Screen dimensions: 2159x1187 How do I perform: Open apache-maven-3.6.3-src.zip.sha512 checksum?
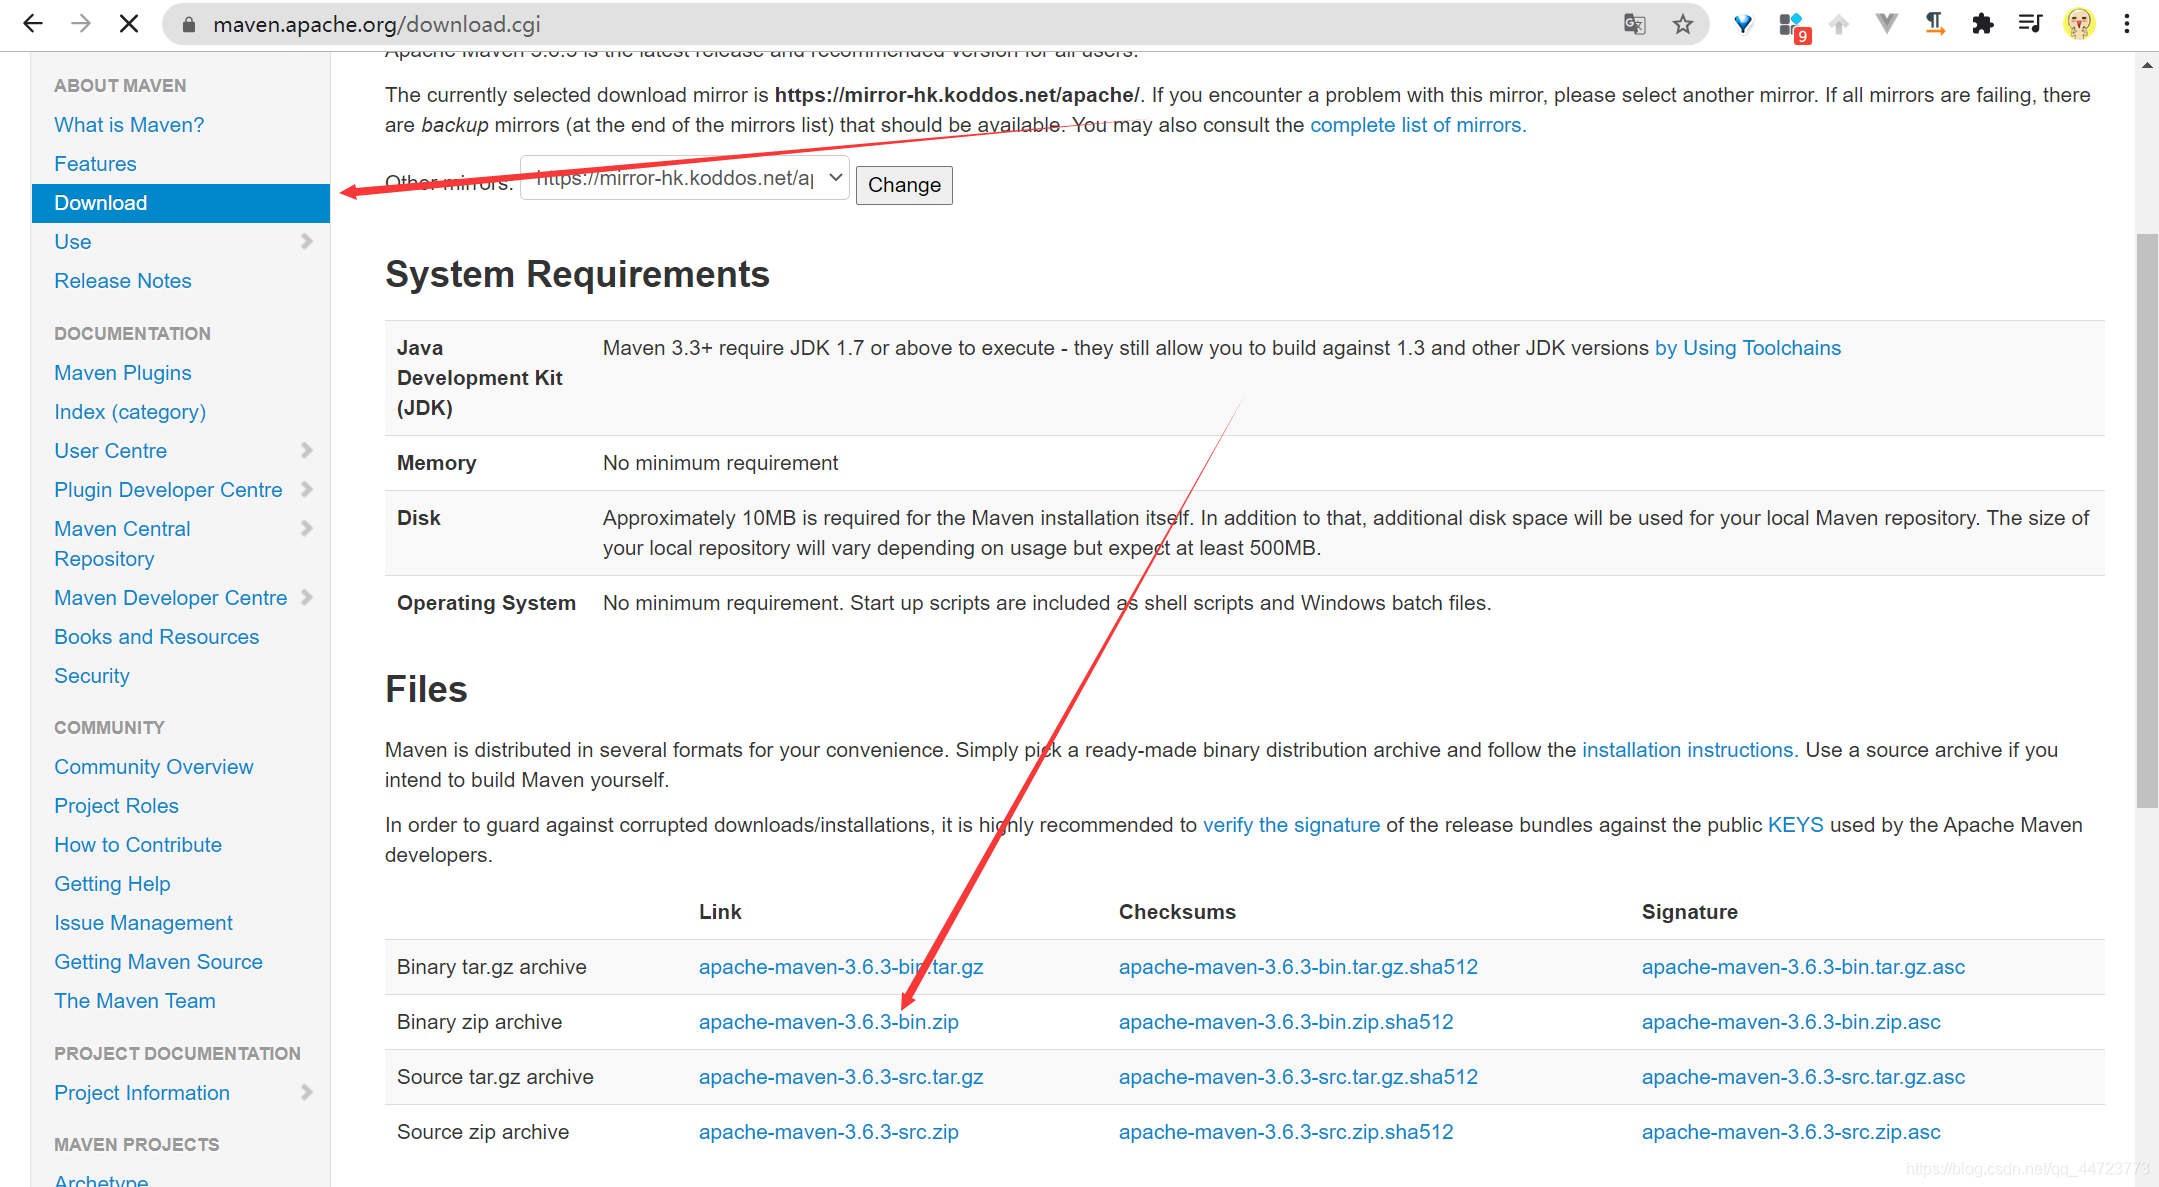[x=1286, y=1132]
